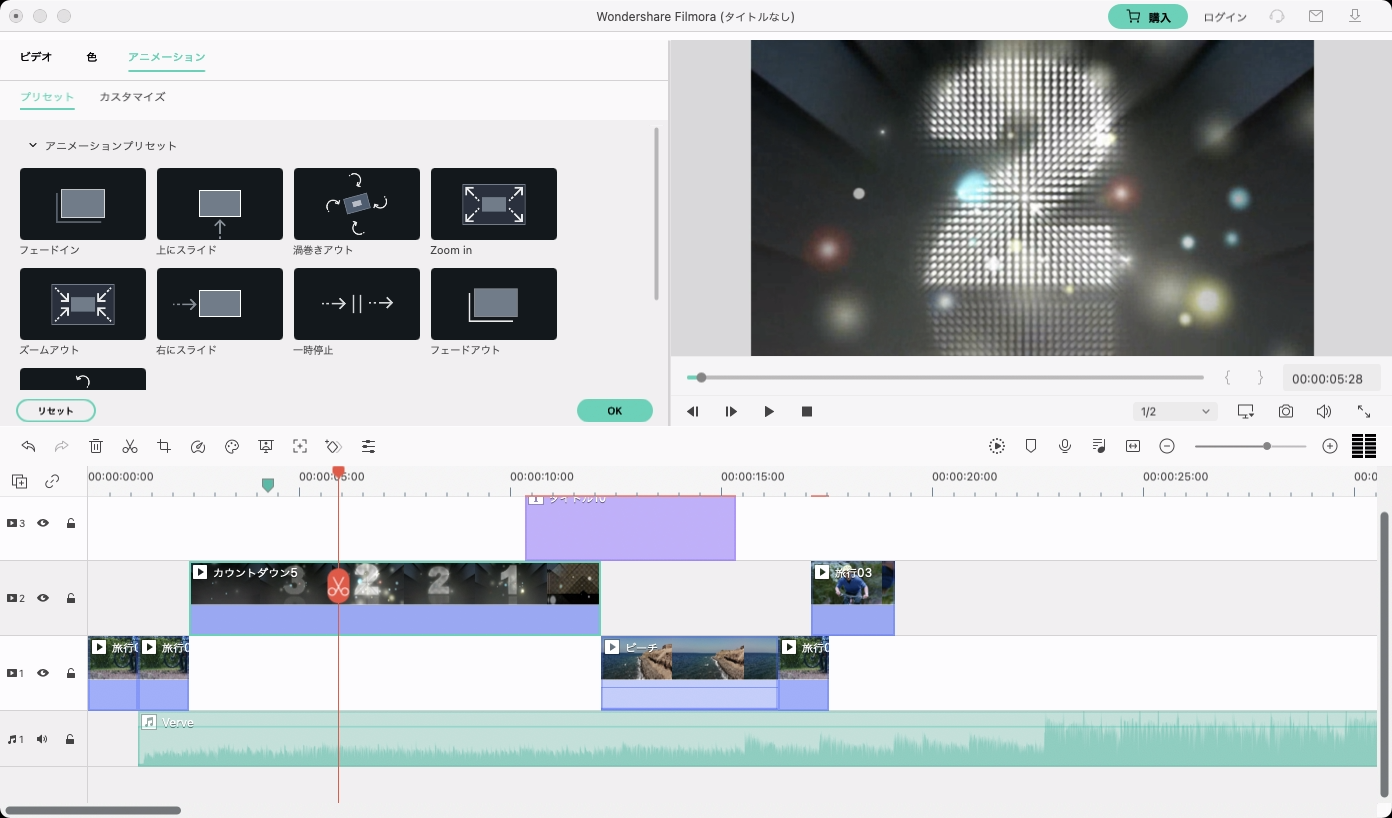Open the edit adjustment sliders icon
1392x818 pixels.
pyautogui.click(x=369, y=446)
